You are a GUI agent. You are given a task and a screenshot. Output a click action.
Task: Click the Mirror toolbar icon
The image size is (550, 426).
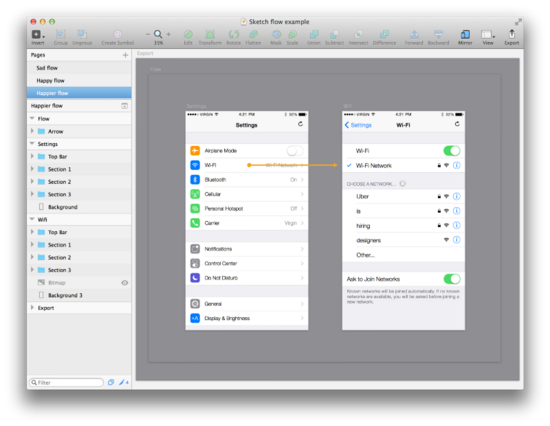coord(465,34)
